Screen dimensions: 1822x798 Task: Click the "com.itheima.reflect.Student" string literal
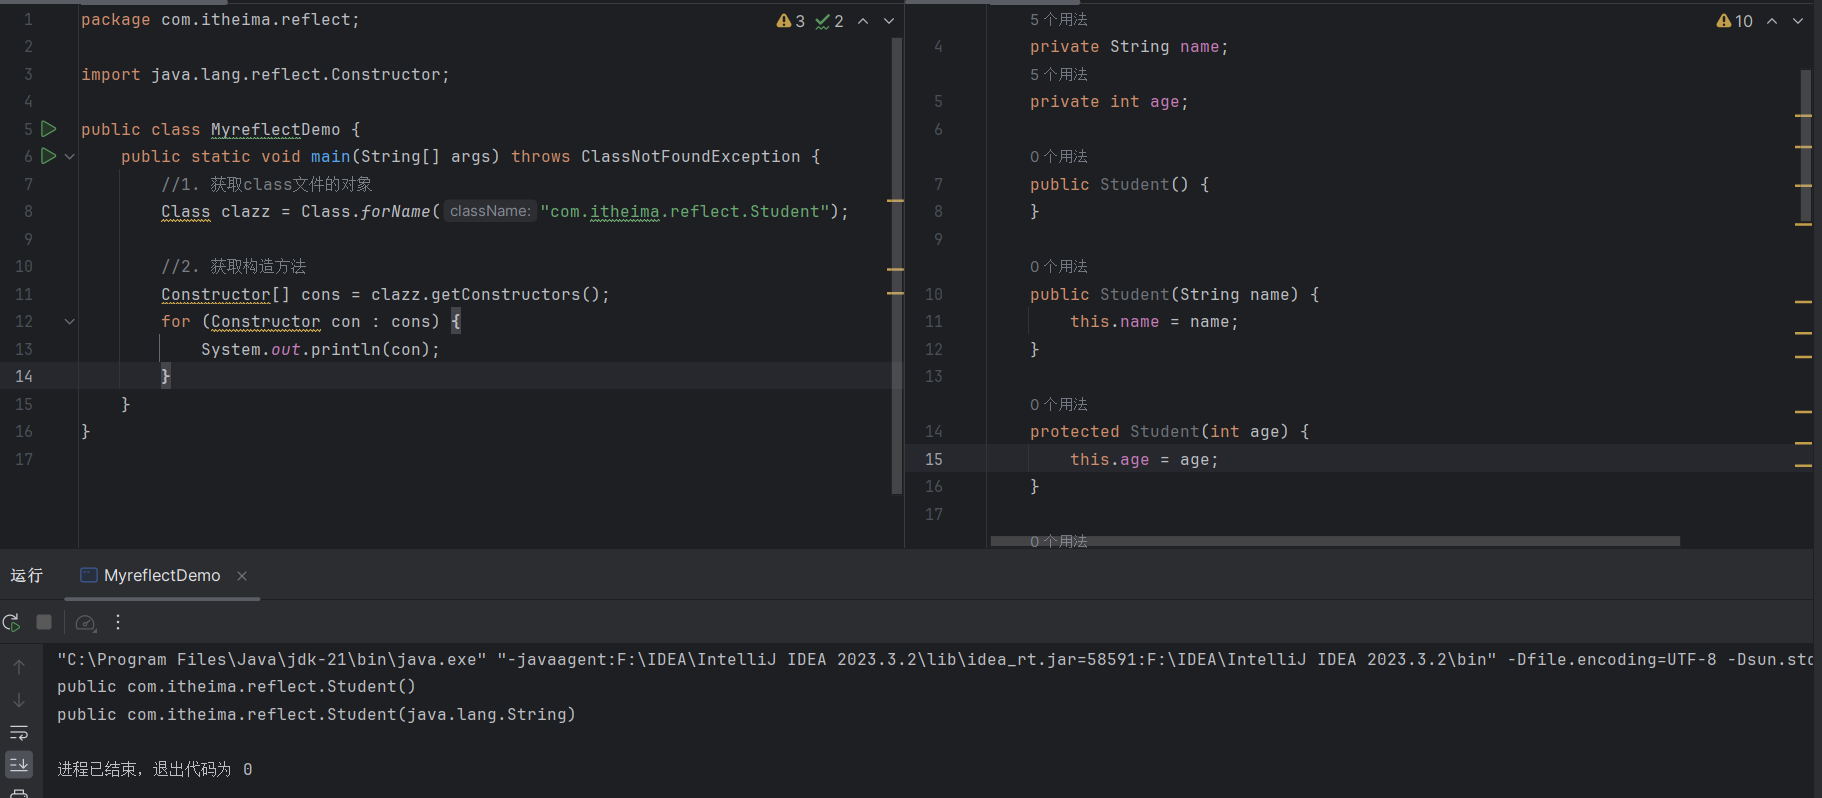[x=685, y=212]
